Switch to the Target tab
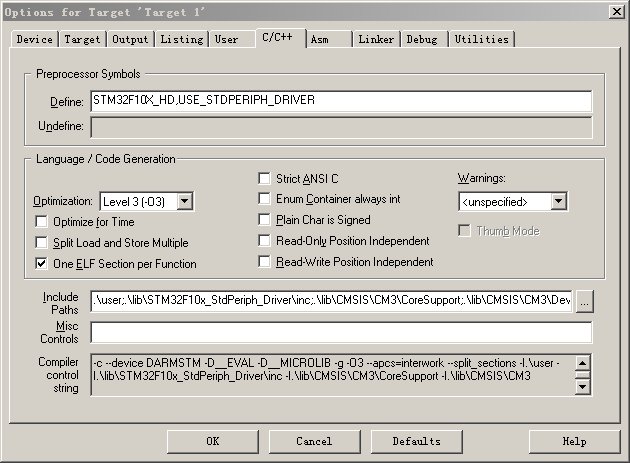This screenshot has height=463, width=630. (82, 39)
